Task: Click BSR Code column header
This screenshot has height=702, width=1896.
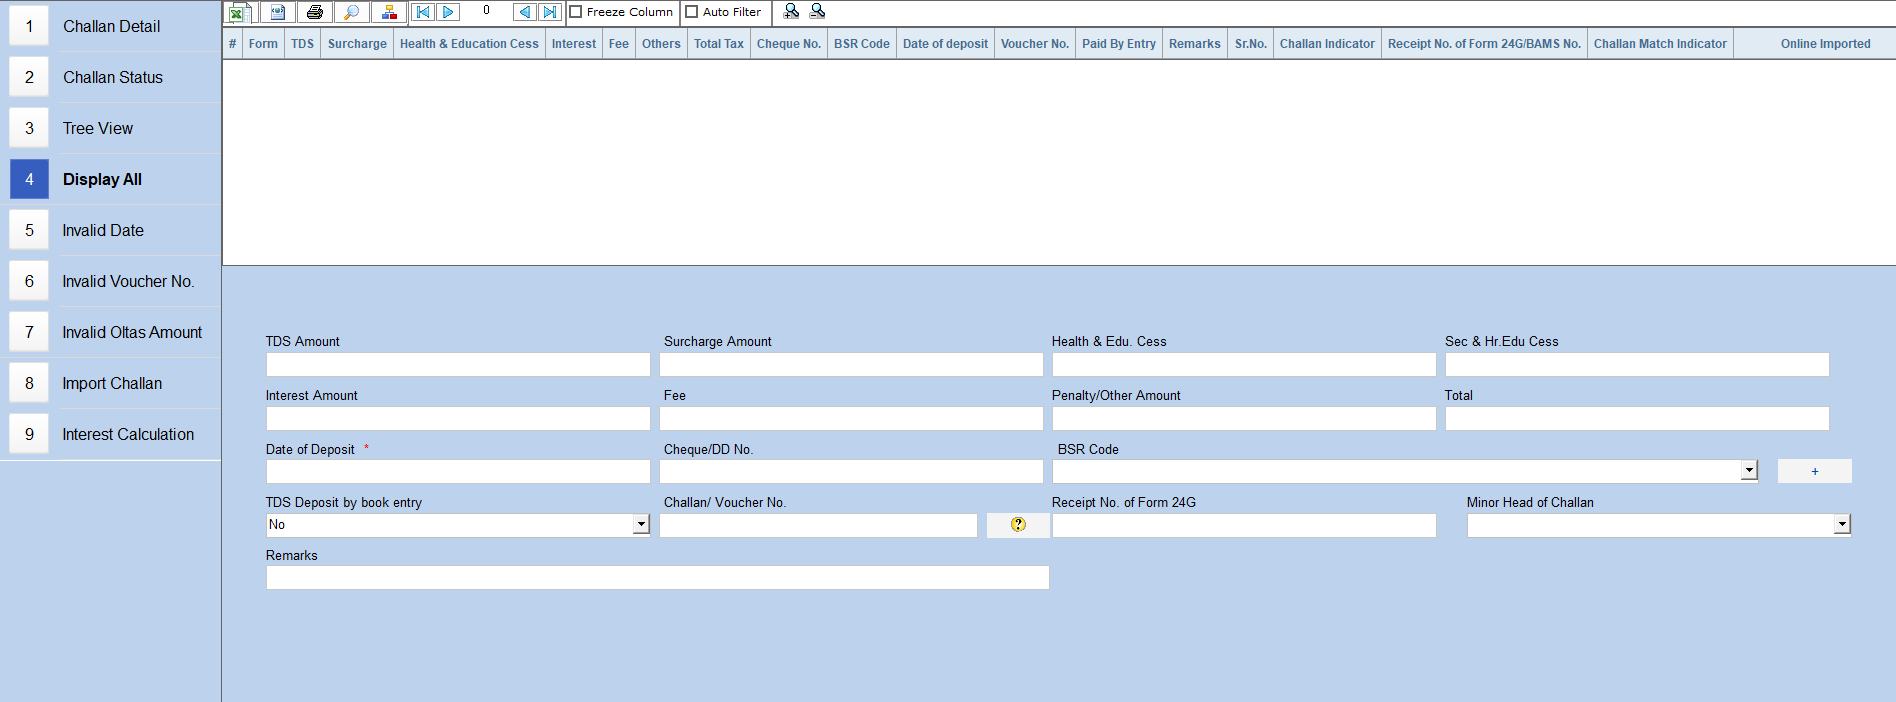Action: pos(862,44)
